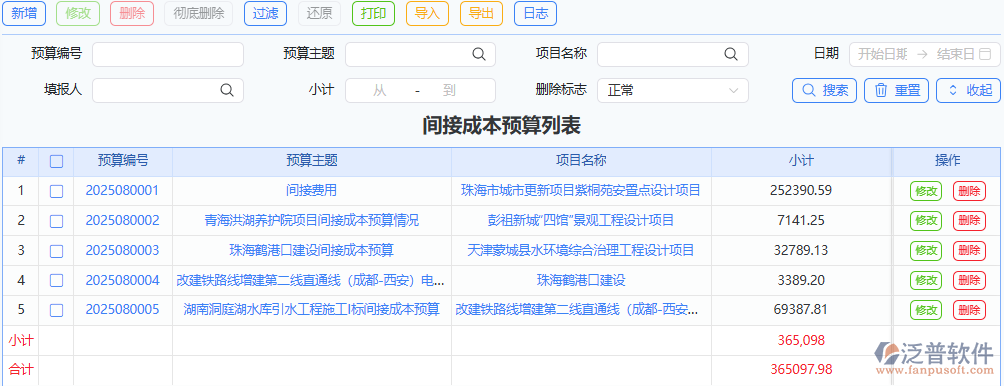This screenshot has height=386, width=1004.
Task: Click the 修改 toolbar button
Action: (x=78, y=13)
